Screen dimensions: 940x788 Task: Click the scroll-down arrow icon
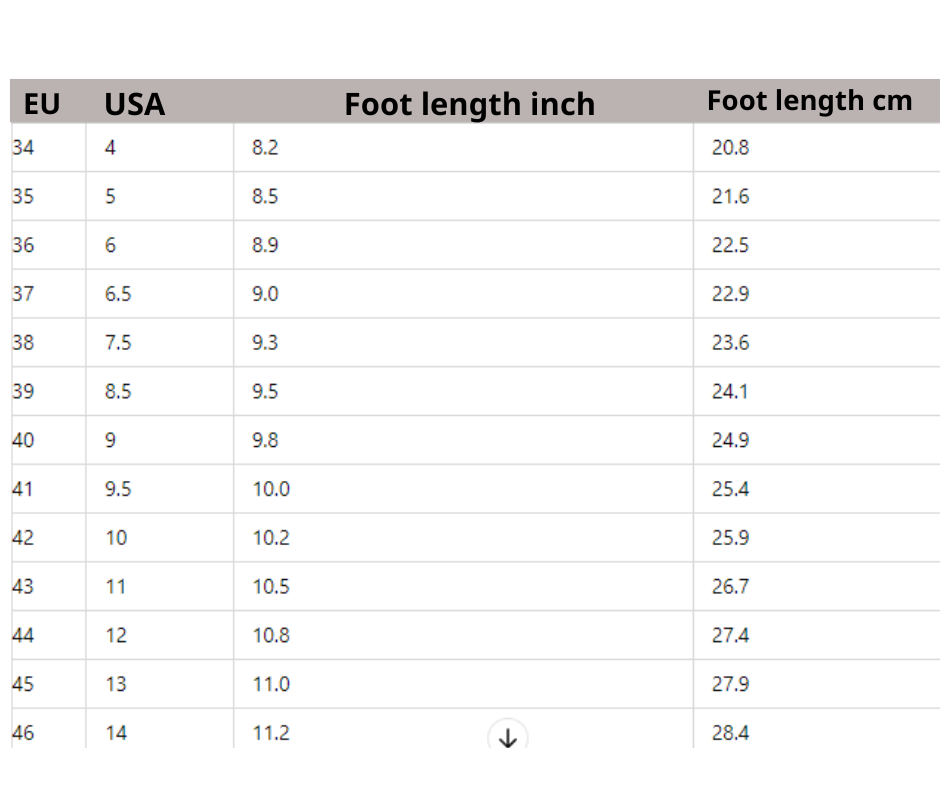tap(508, 737)
